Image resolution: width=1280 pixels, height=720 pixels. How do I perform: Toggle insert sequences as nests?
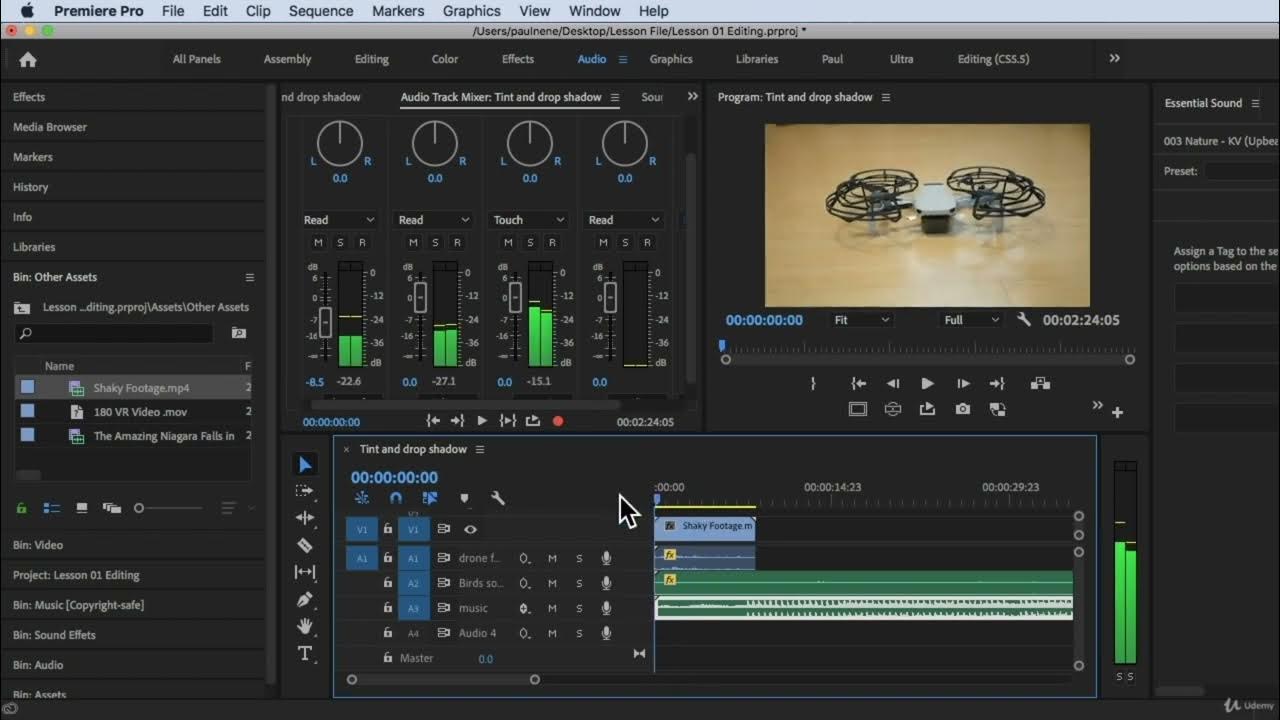tap(362, 498)
